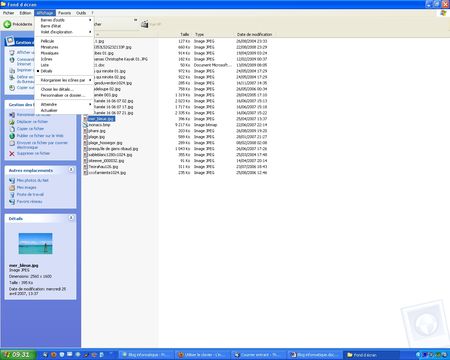This screenshot has width=450, height=360.
Task: Click the file icon of plage.jpg
Action: coord(85,137)
